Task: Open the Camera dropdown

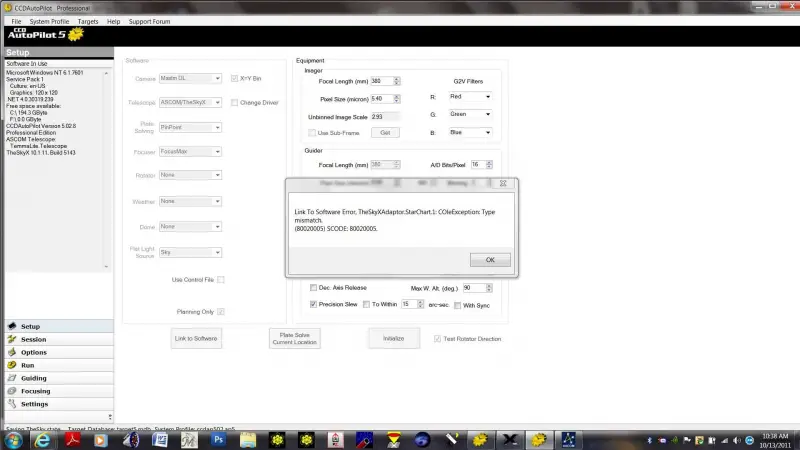Action: [190, 78]
